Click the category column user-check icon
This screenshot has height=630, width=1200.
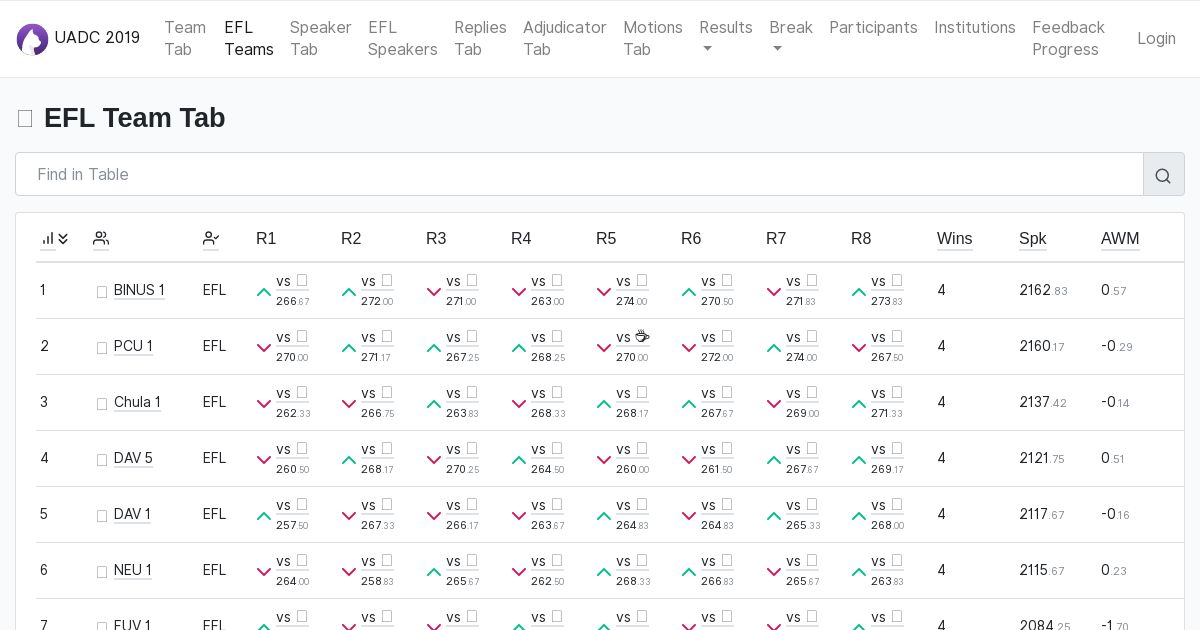click(210, 239)
